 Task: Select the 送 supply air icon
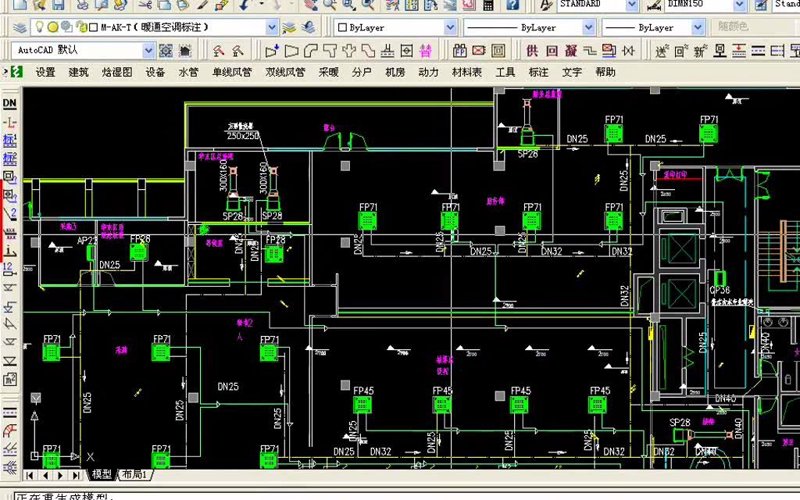point(662,51)
